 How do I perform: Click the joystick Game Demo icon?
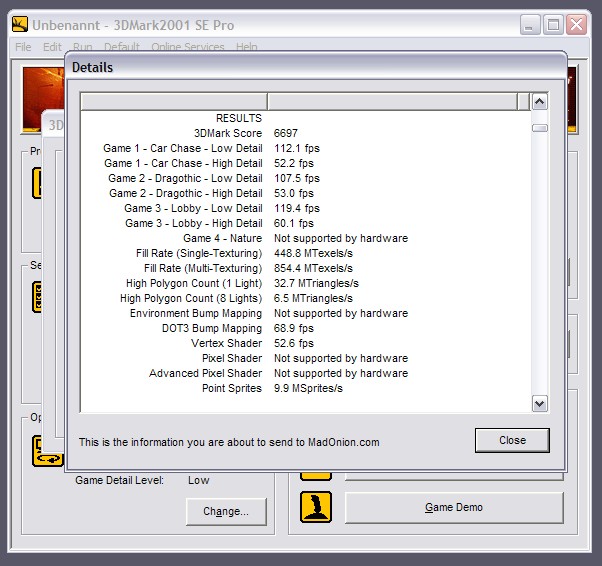[x=316, y=507]
